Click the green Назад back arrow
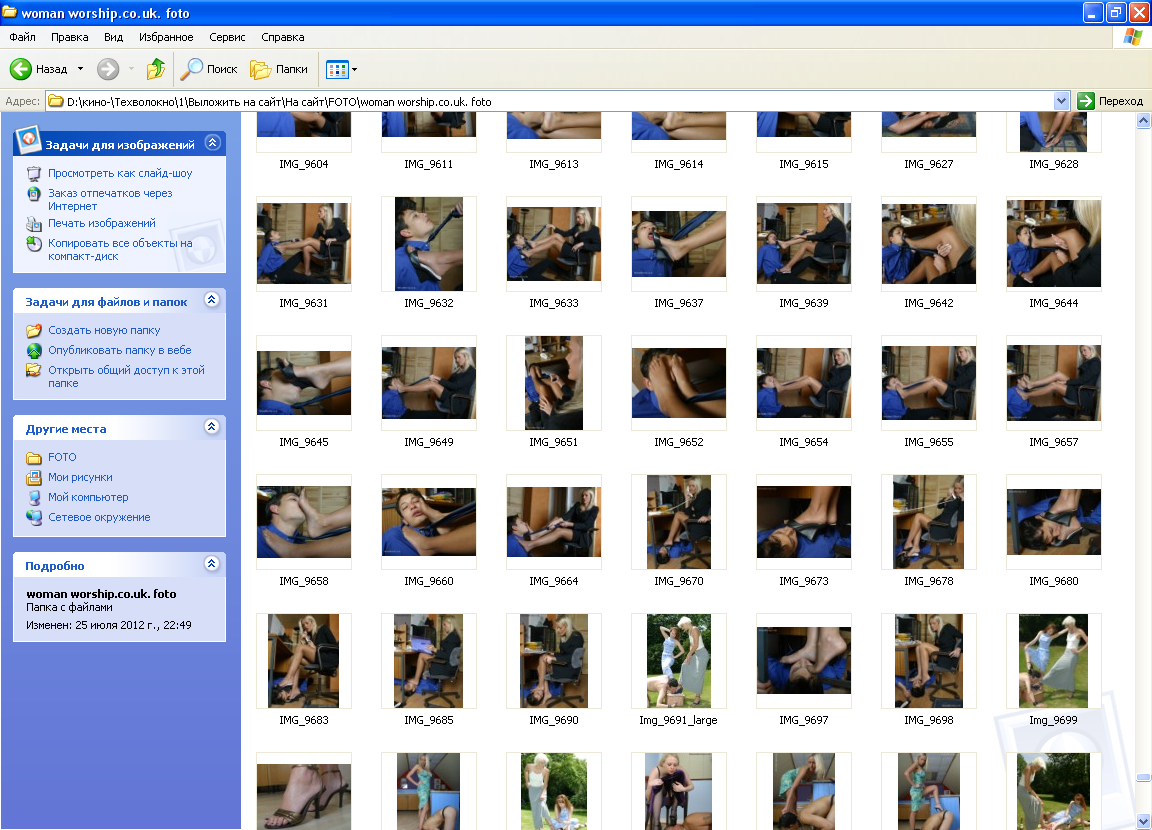The image size is (1152, 830). click(21, 69)
